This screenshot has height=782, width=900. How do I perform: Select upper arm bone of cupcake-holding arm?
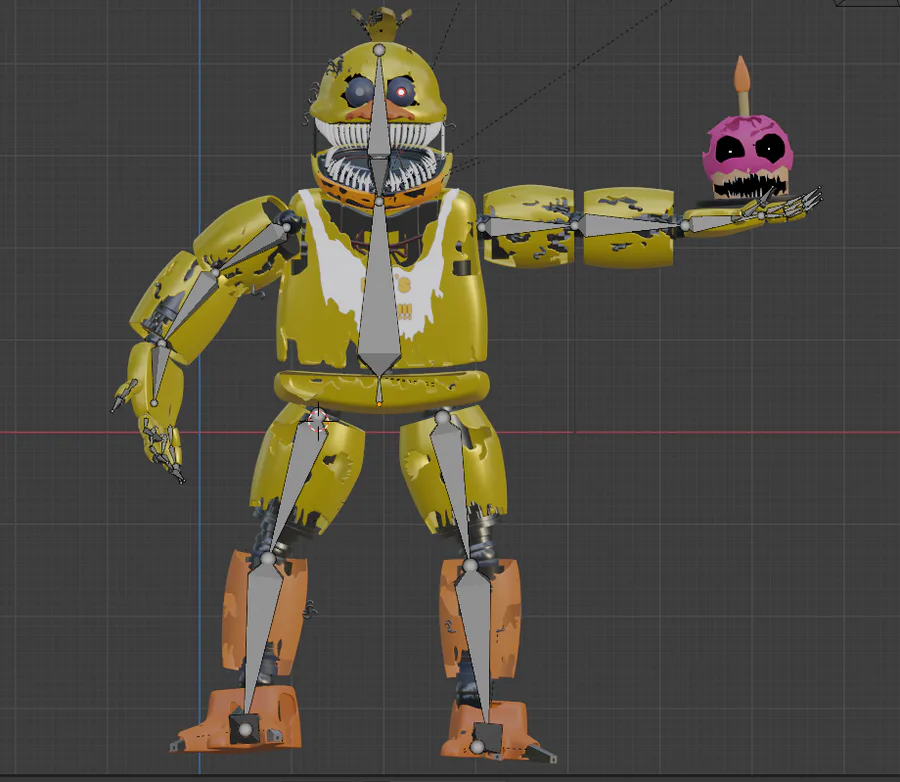(x=528, y=225)
